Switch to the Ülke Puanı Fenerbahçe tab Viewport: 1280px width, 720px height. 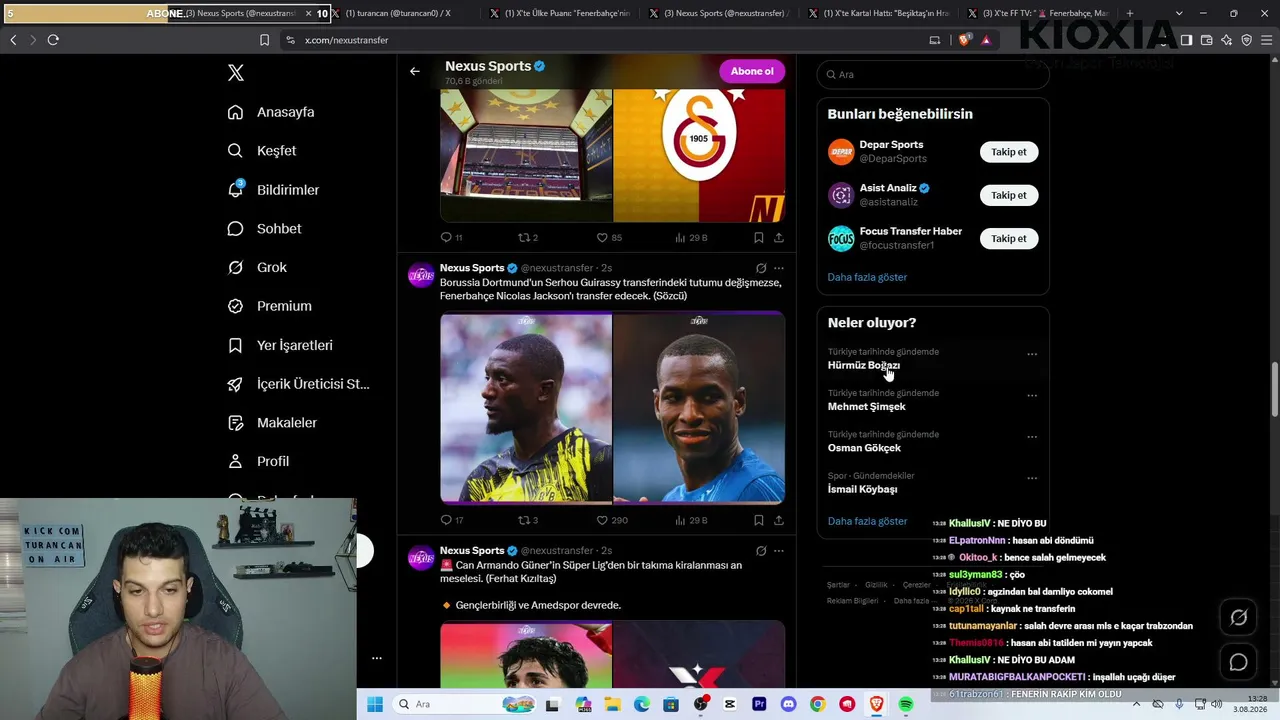560,13
